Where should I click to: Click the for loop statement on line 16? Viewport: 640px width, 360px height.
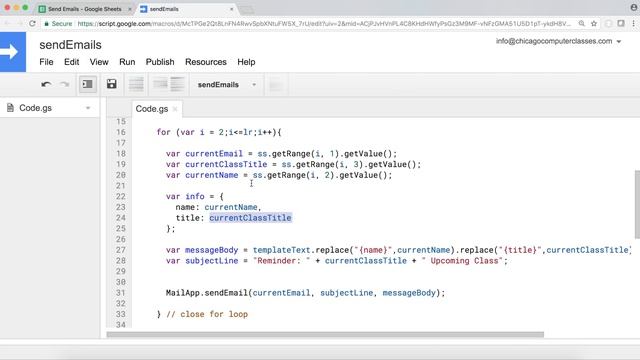(219, 132)
